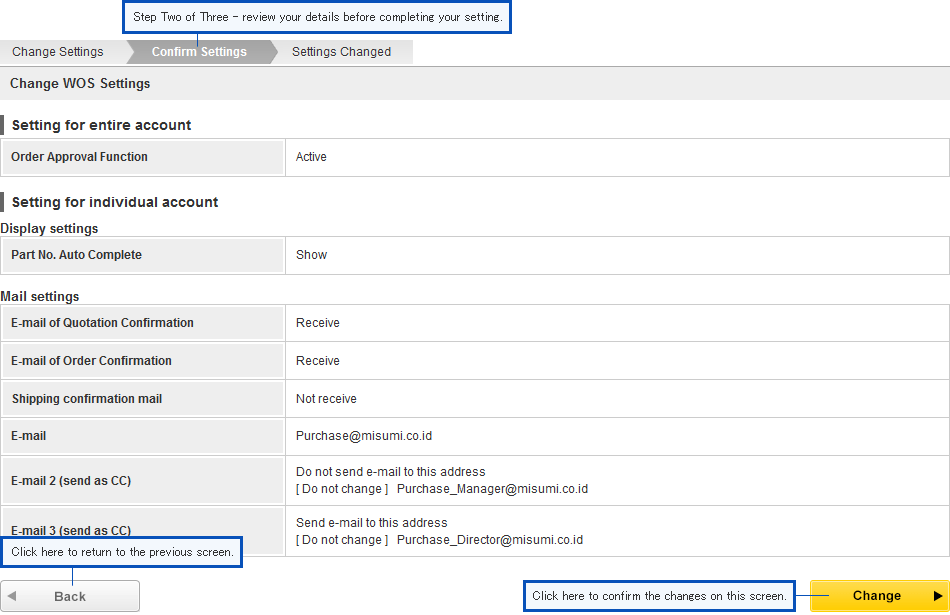The width and height of the screenshot is (950, 615).
Task: Click the Setting for individual account heading
Action: point(115,202)
